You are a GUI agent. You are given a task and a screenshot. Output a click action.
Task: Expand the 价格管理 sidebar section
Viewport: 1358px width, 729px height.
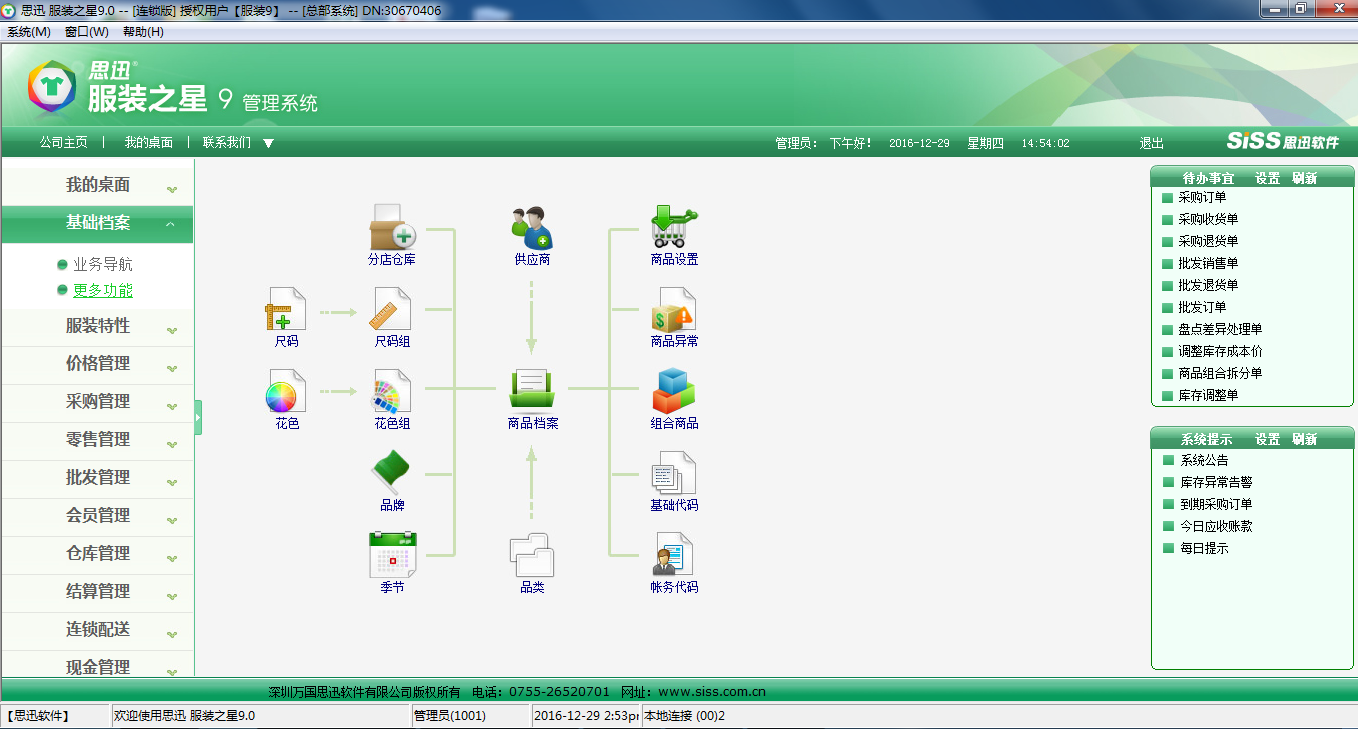click(97, 364)
